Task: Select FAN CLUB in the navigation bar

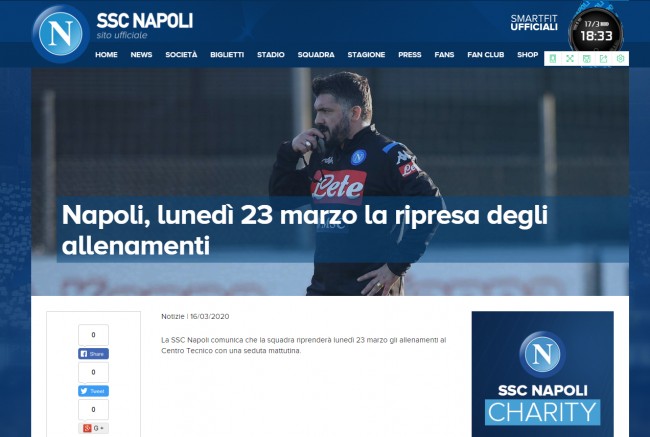Action: click(x=485, y=55)
